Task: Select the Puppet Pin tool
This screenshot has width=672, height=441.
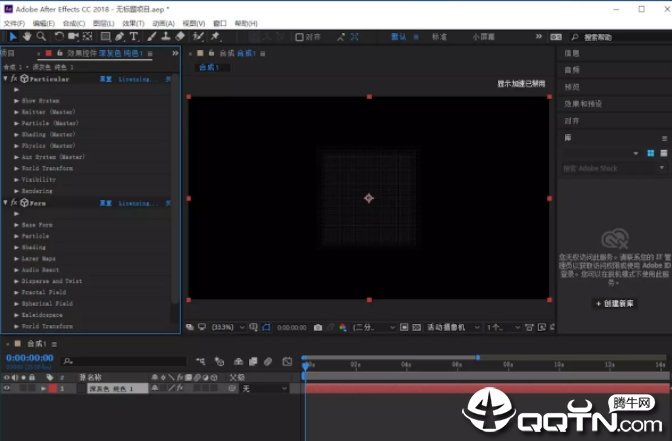Action: click(x=215, y=37)
